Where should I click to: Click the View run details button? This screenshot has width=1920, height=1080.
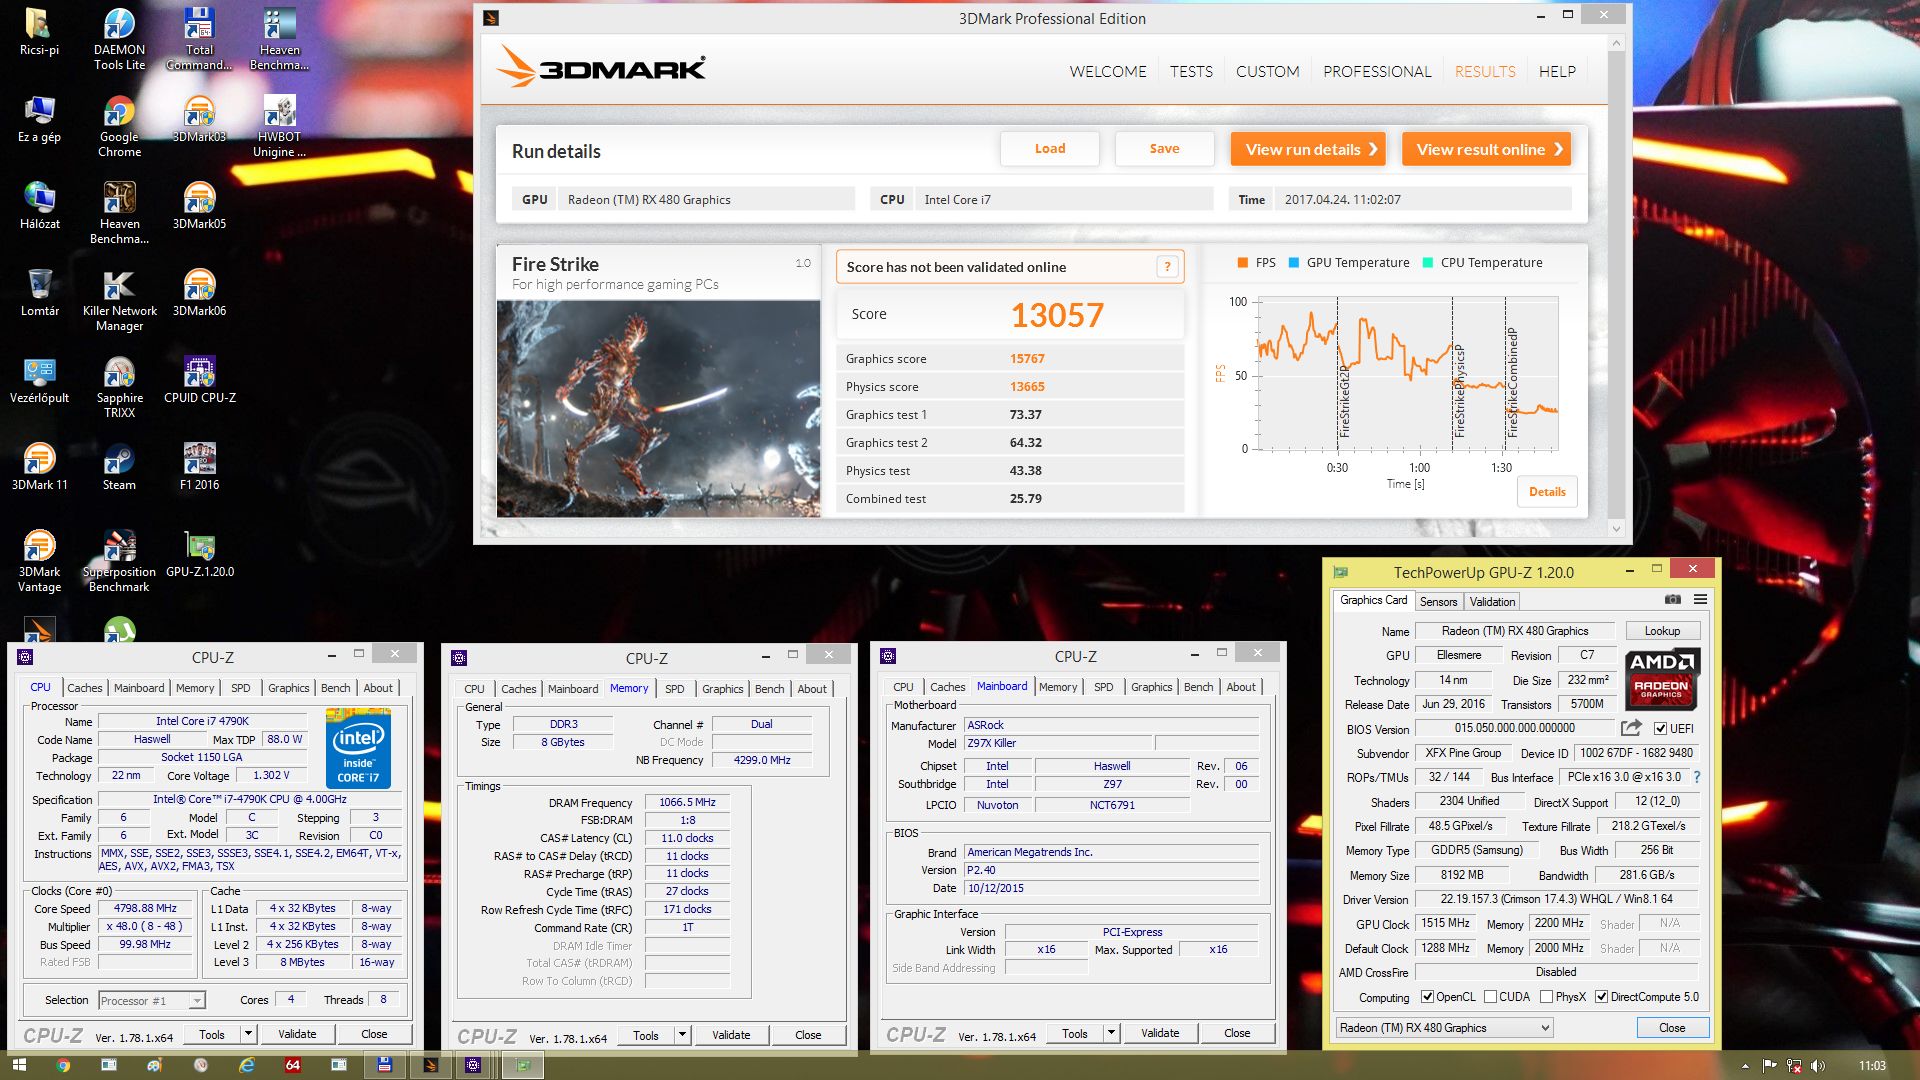1308,149
